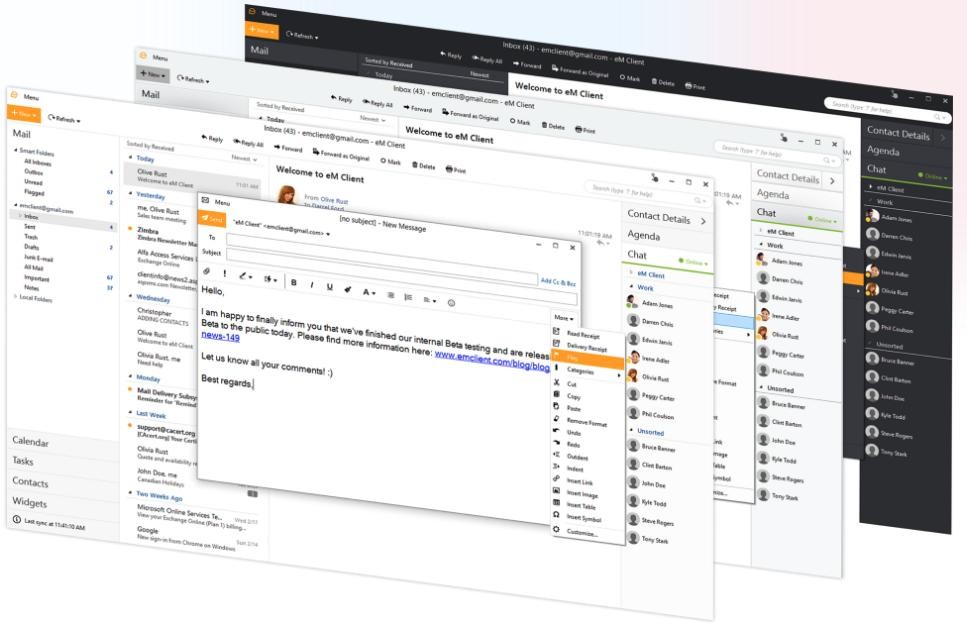The image size is (967, 629).
Task: Collapse the emclient@gmail.com account tree node
Action: coord(15,204)
